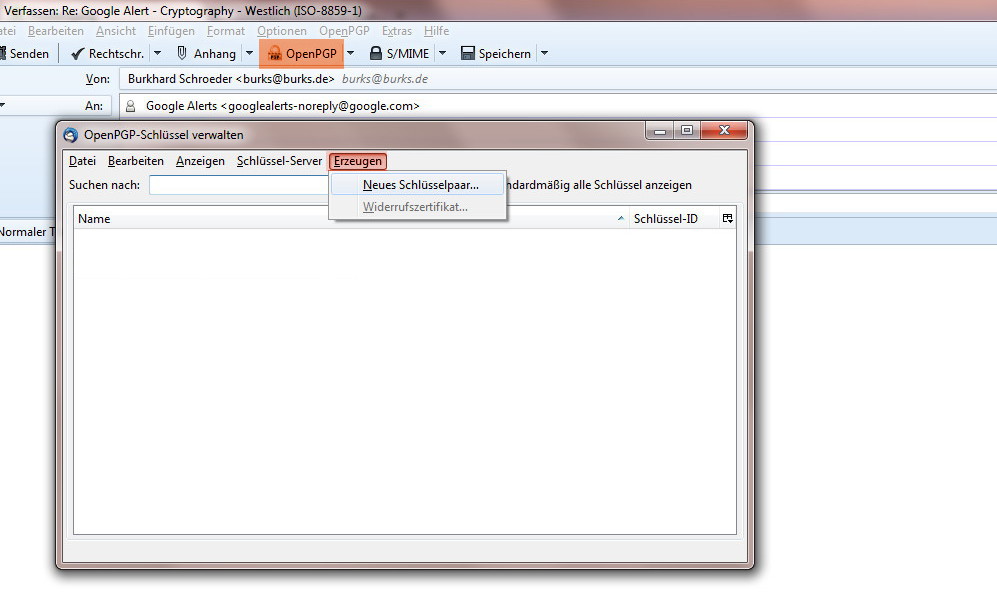
Task: Maximize the OpenPGP-Schlüssel verwalten window
Action: (687, 130)
